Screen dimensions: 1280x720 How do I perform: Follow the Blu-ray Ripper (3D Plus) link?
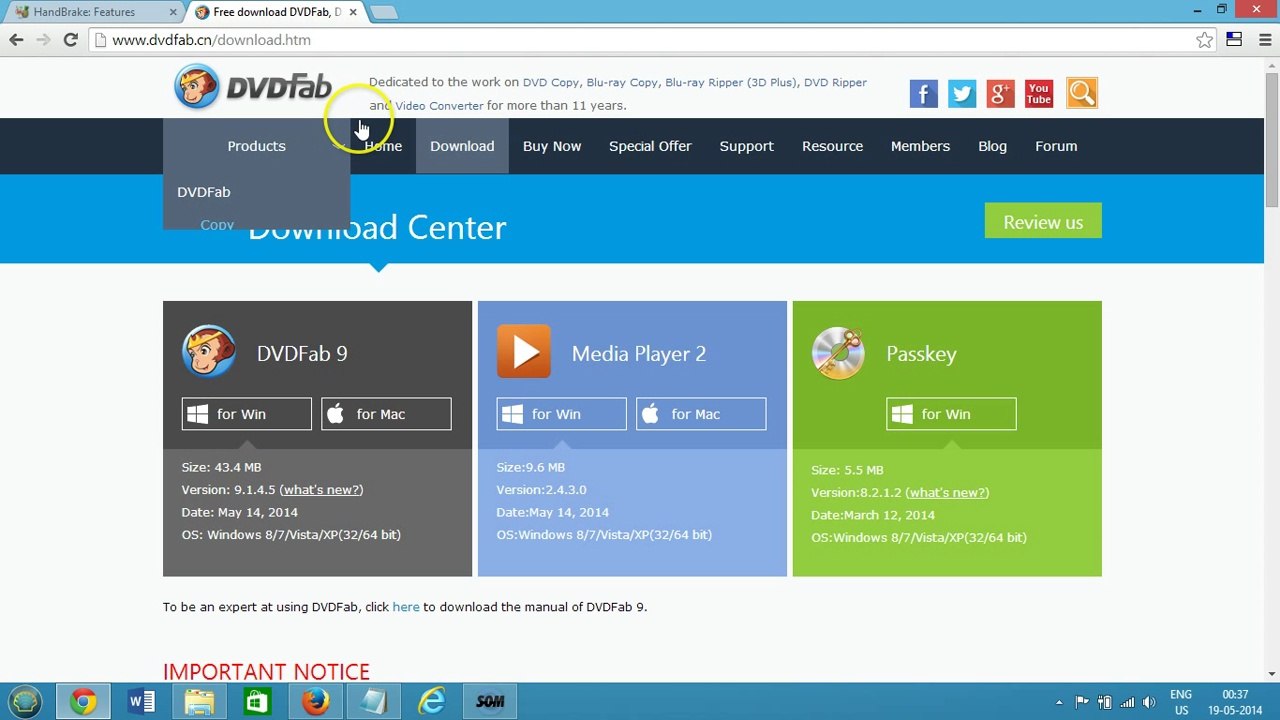(x=731, y=83)
